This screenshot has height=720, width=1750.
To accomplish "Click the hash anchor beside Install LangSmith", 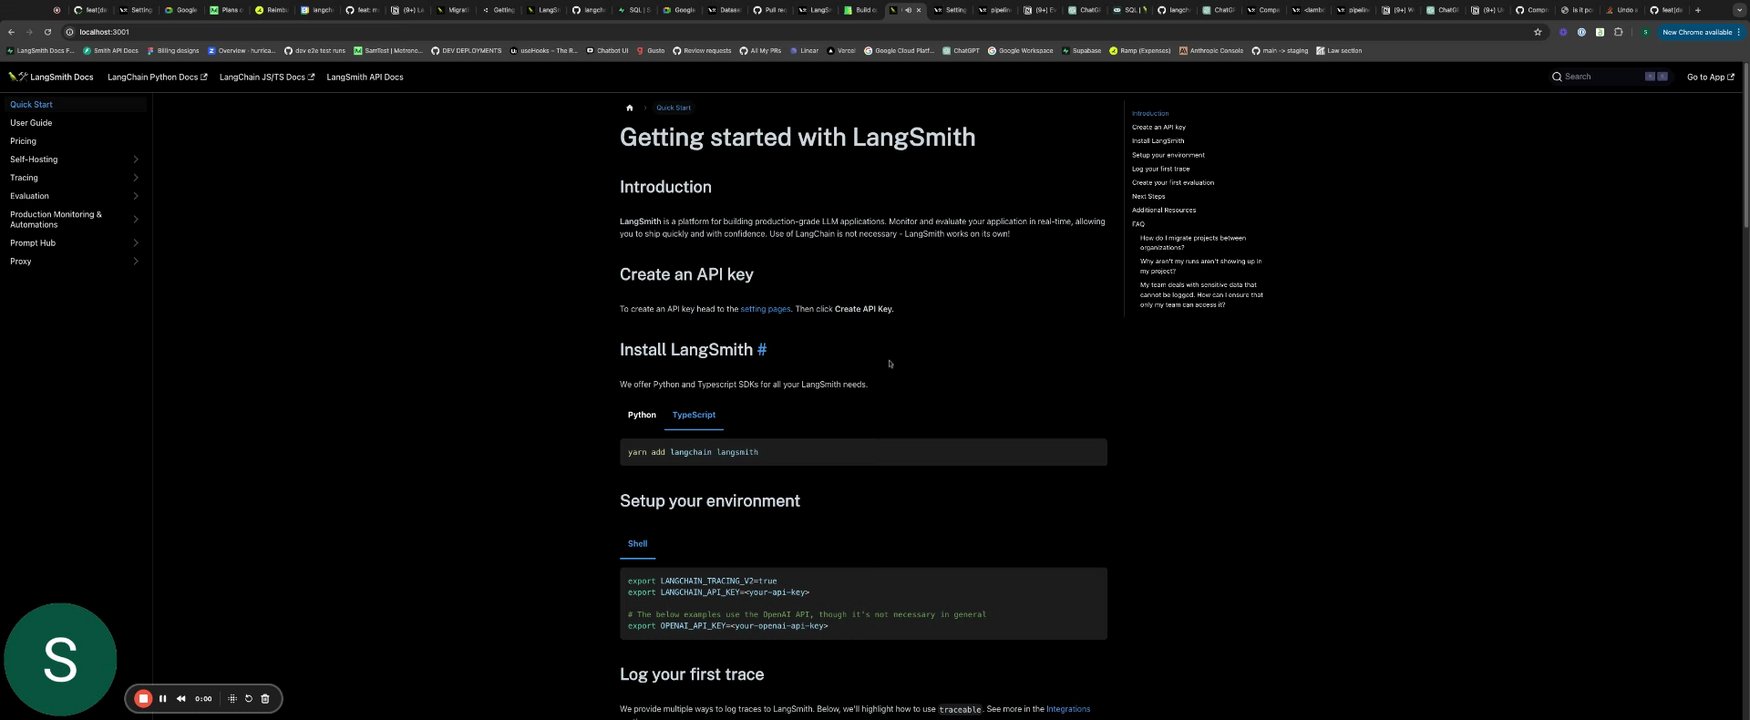I will [762, 349].
